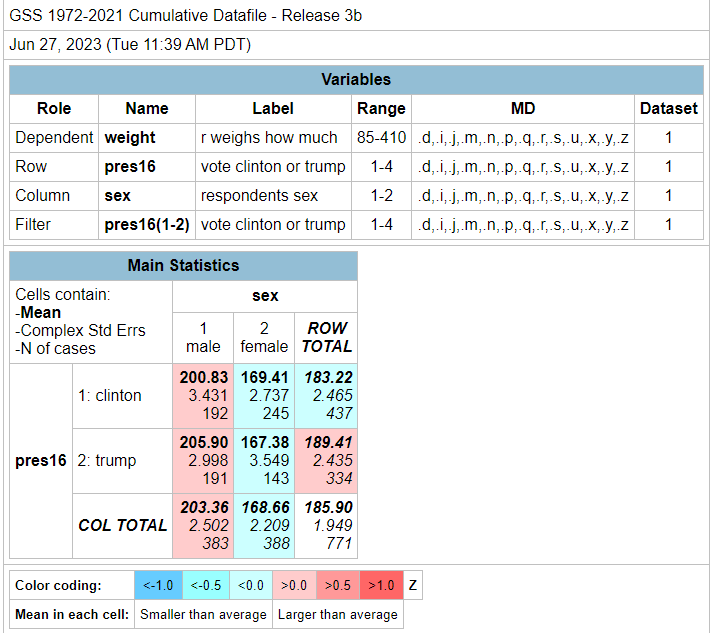Click the range value '1-2'

coord(381,196)
